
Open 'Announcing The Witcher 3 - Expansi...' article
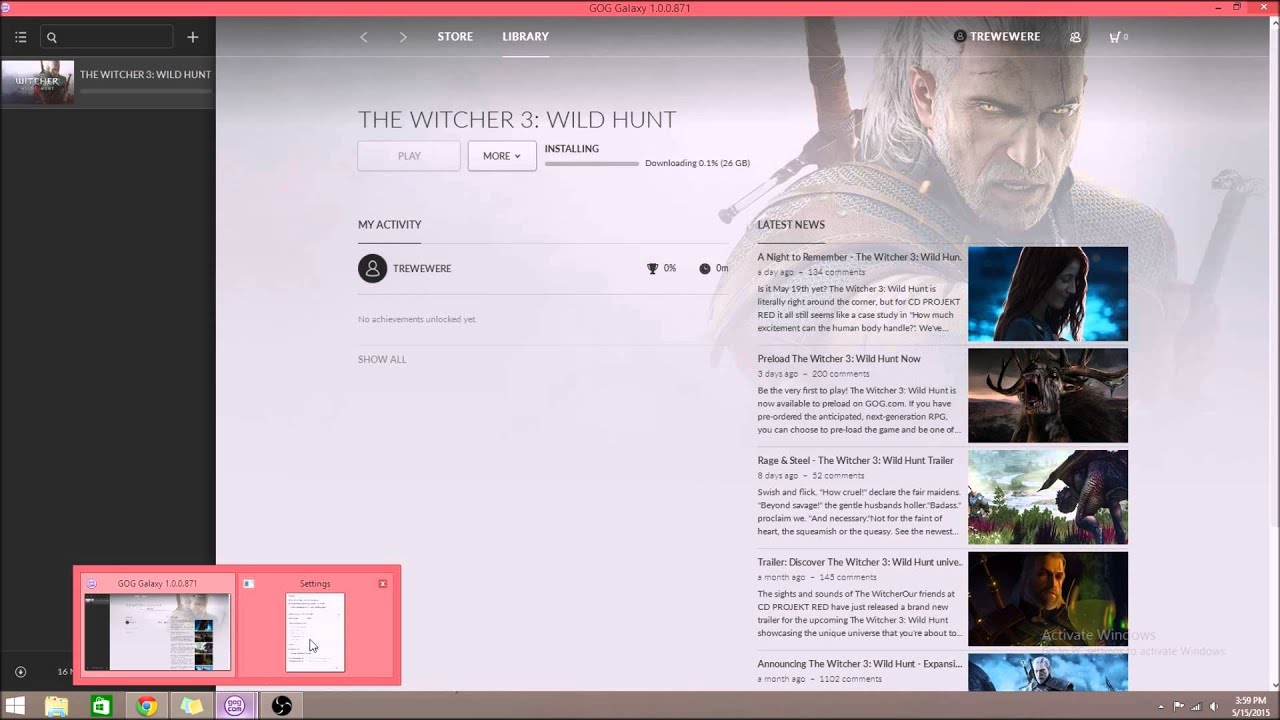(859, 664)
